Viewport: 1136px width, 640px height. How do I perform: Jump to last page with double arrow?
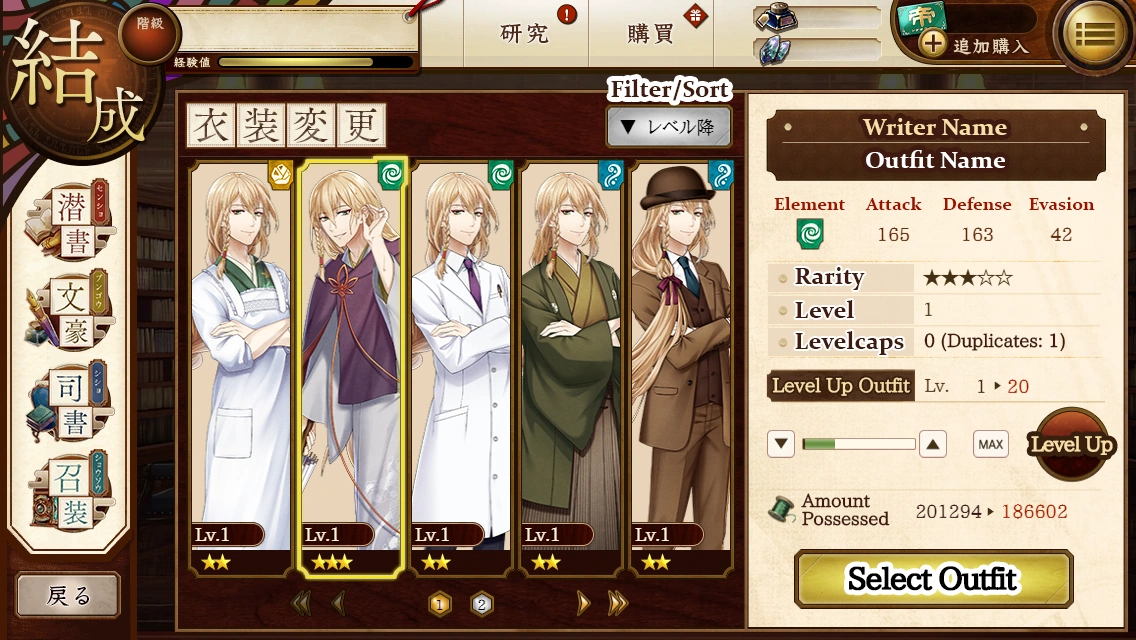pos(617,603)
